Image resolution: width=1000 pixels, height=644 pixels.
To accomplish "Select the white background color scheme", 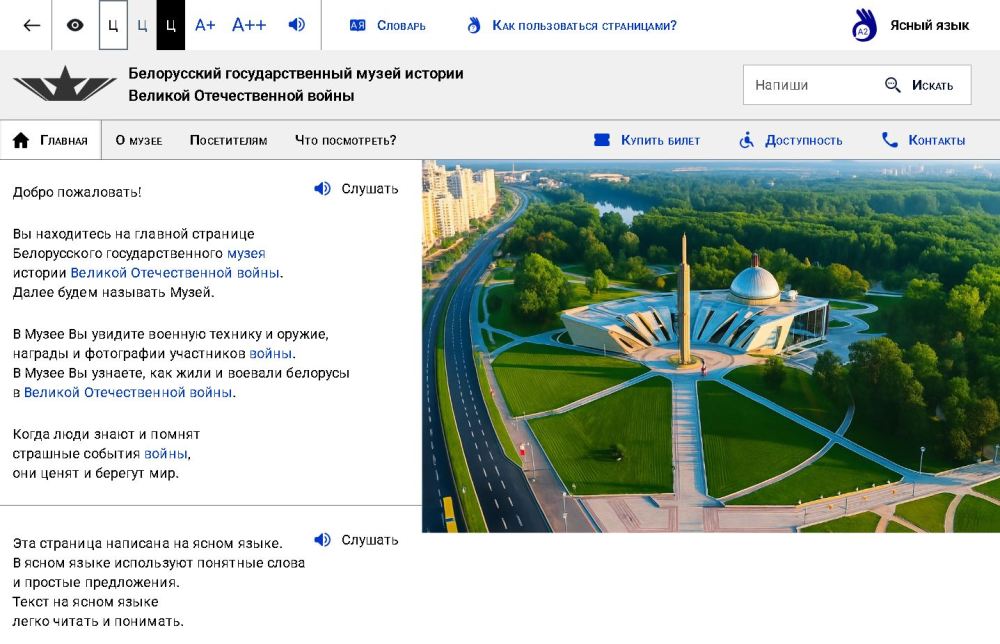I will pyautogui.click(x=113, y=25).
